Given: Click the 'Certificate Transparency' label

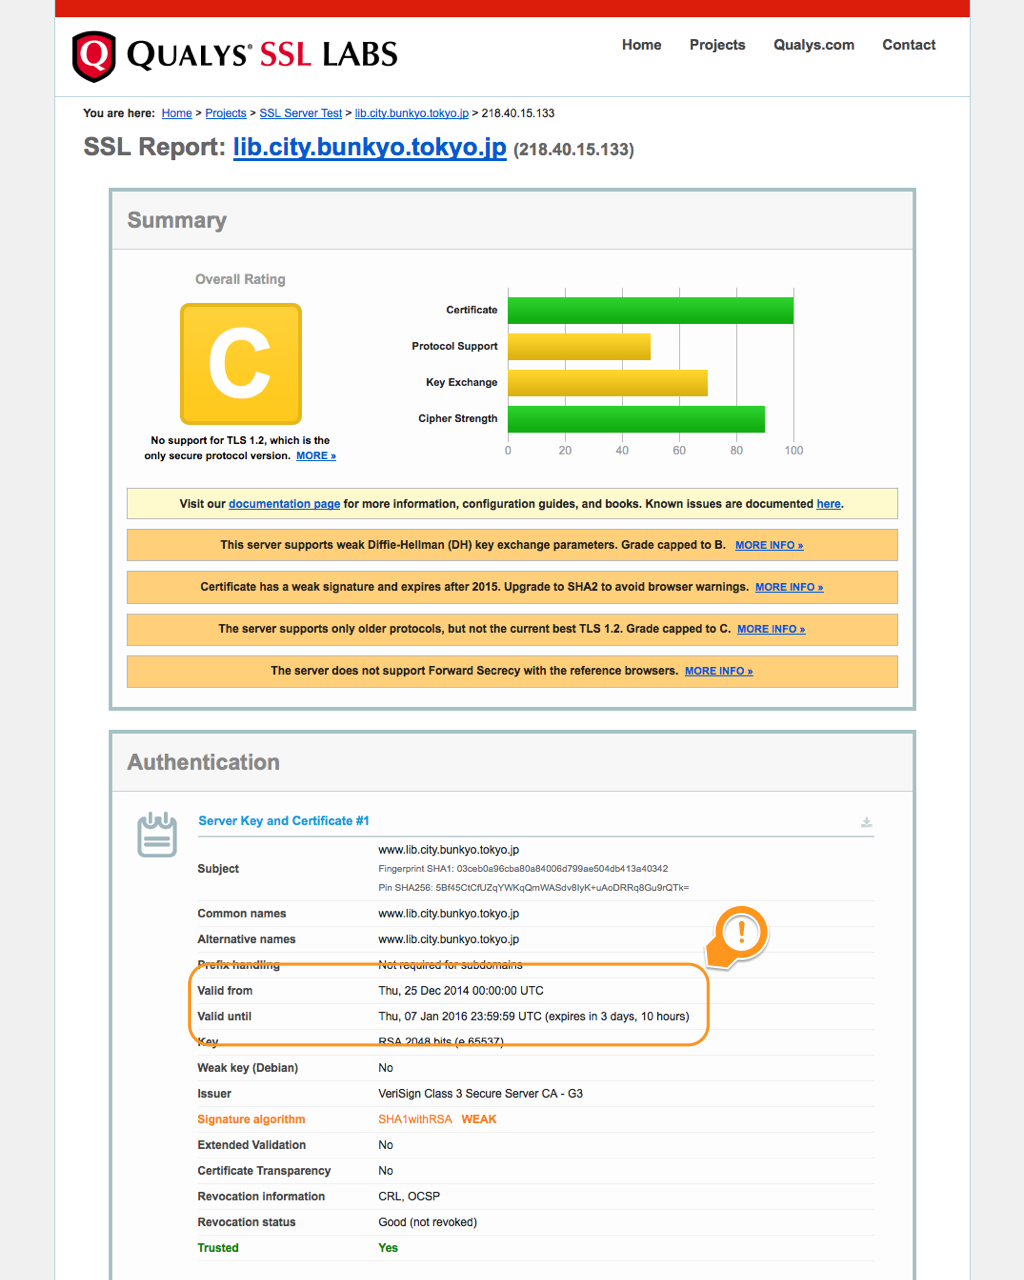Looking at the screenshot, I should pyautogui.click(x=264, y=1171).
